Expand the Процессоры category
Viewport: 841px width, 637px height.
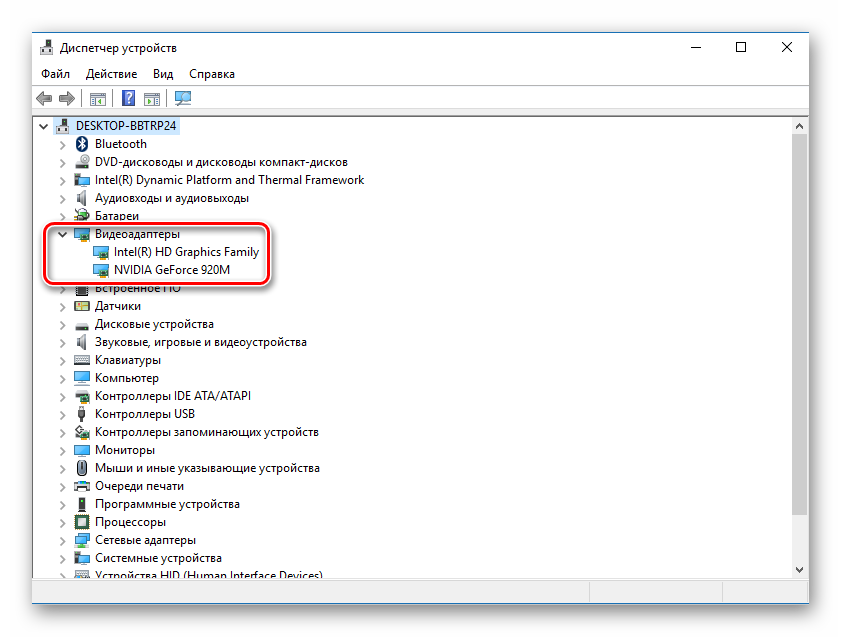(x=62, y=522)
